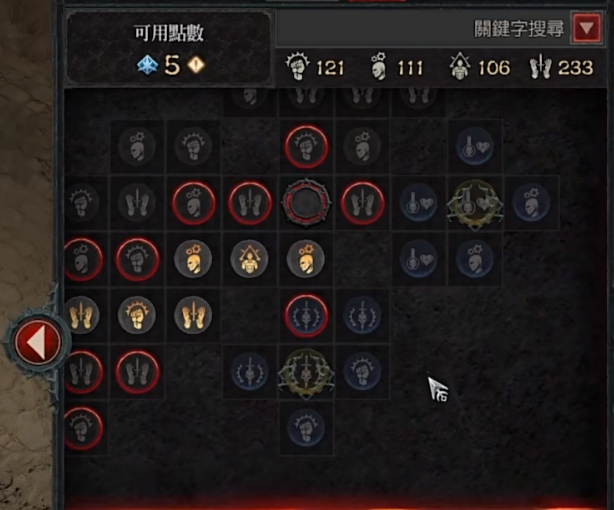Toggle the red-ringed skull sword node
614x510 pixels.
(306, 316)
